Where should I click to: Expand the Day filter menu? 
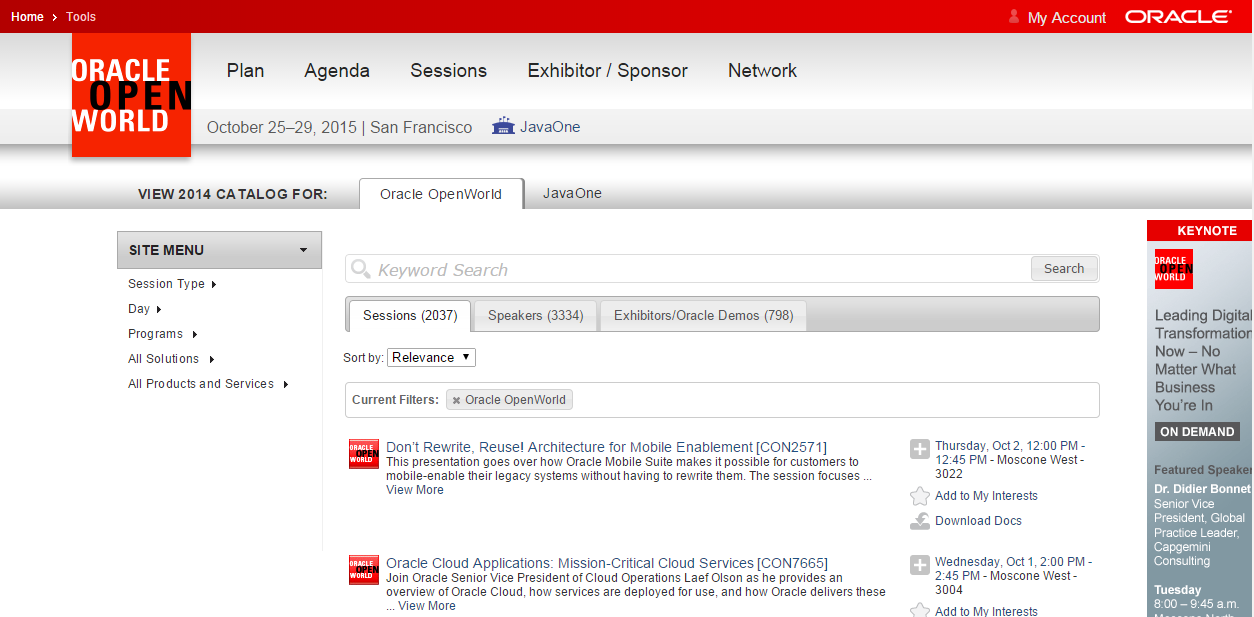point(145,309)
